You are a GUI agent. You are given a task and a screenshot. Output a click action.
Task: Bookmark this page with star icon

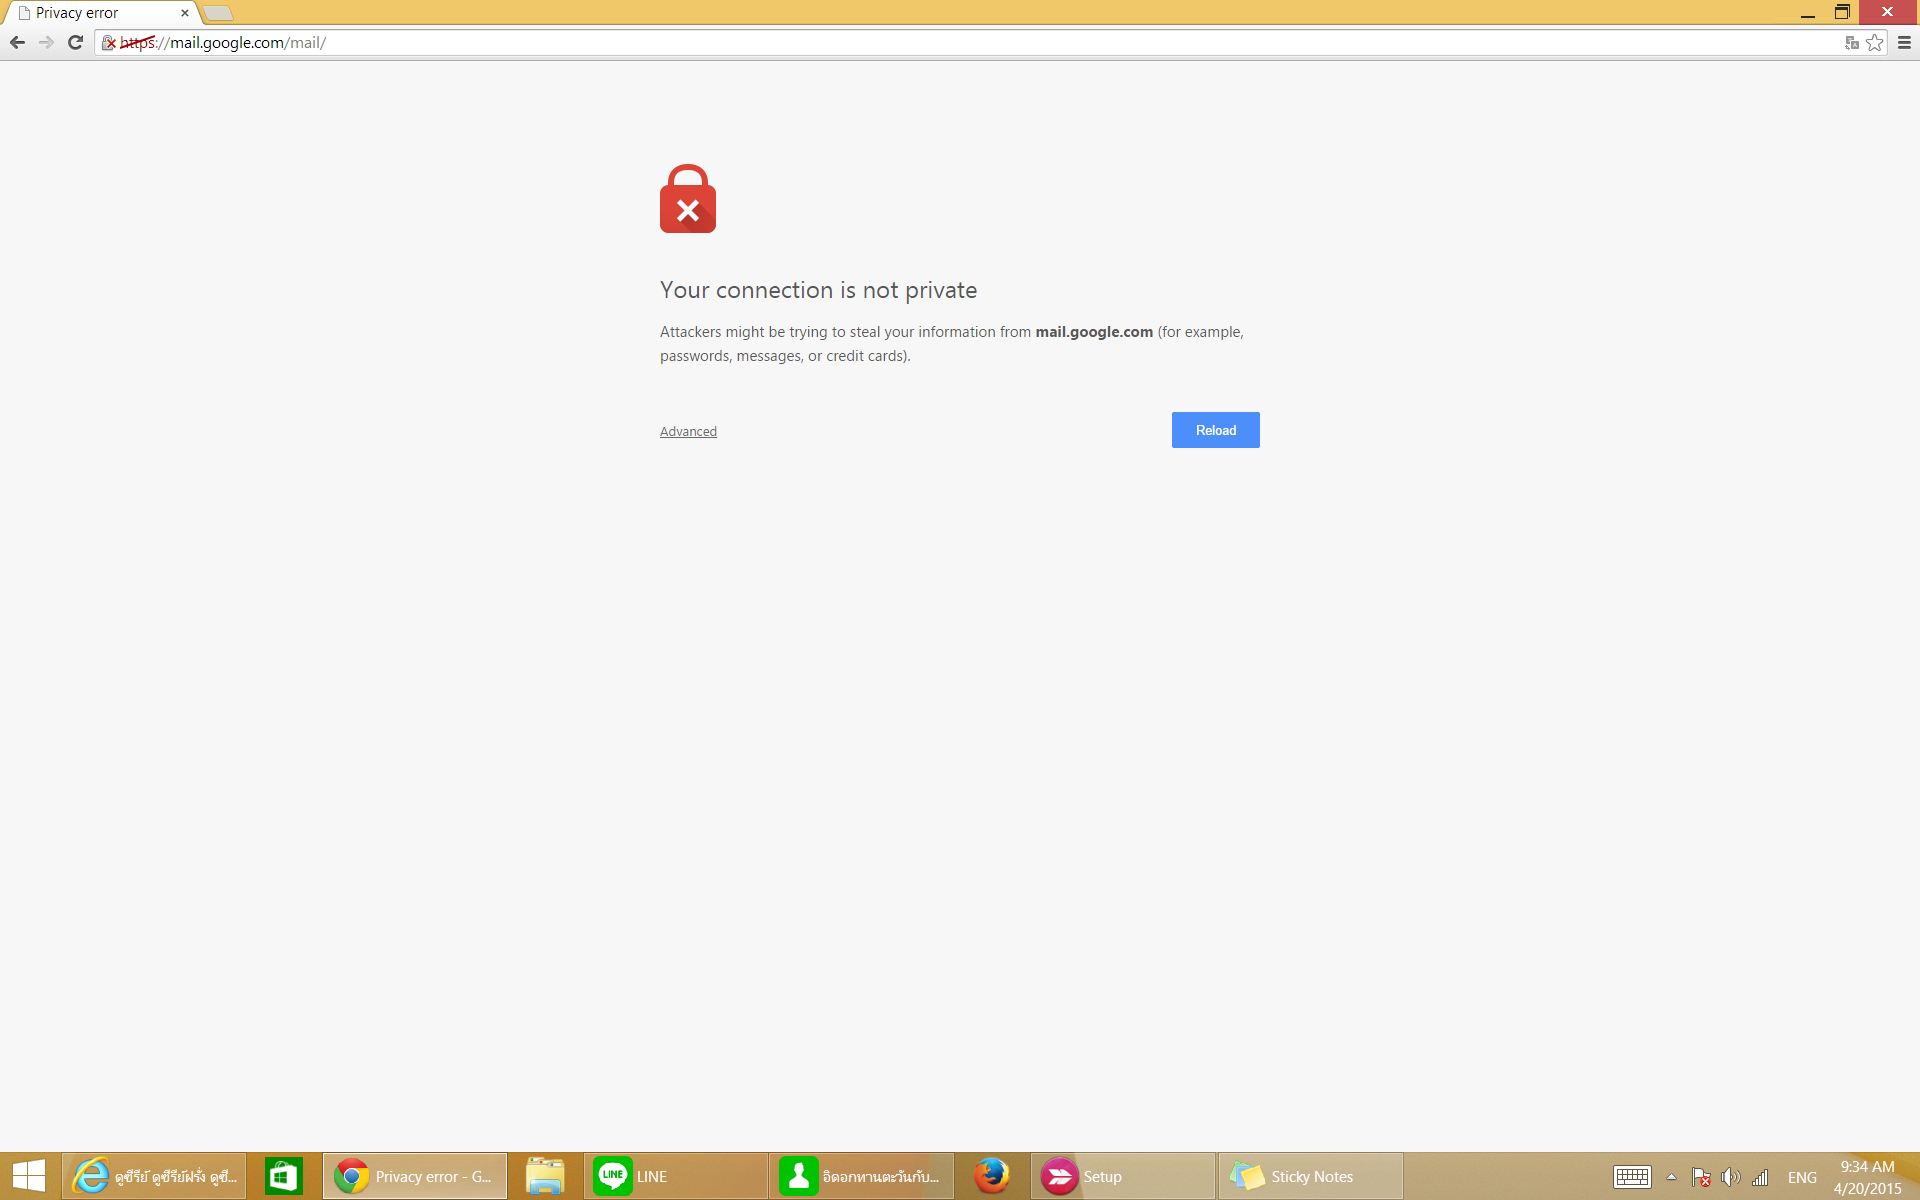point(1875,42)
